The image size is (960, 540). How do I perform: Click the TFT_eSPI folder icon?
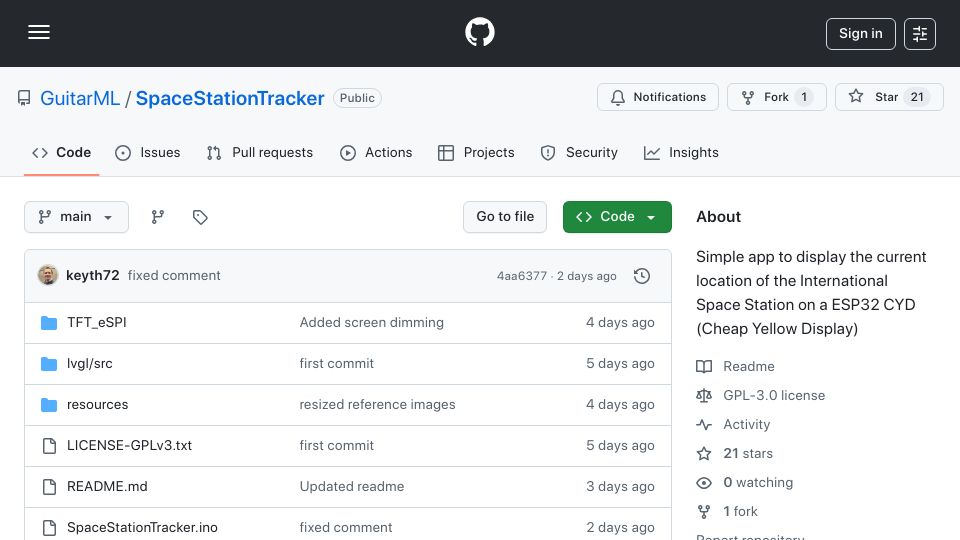49,323
